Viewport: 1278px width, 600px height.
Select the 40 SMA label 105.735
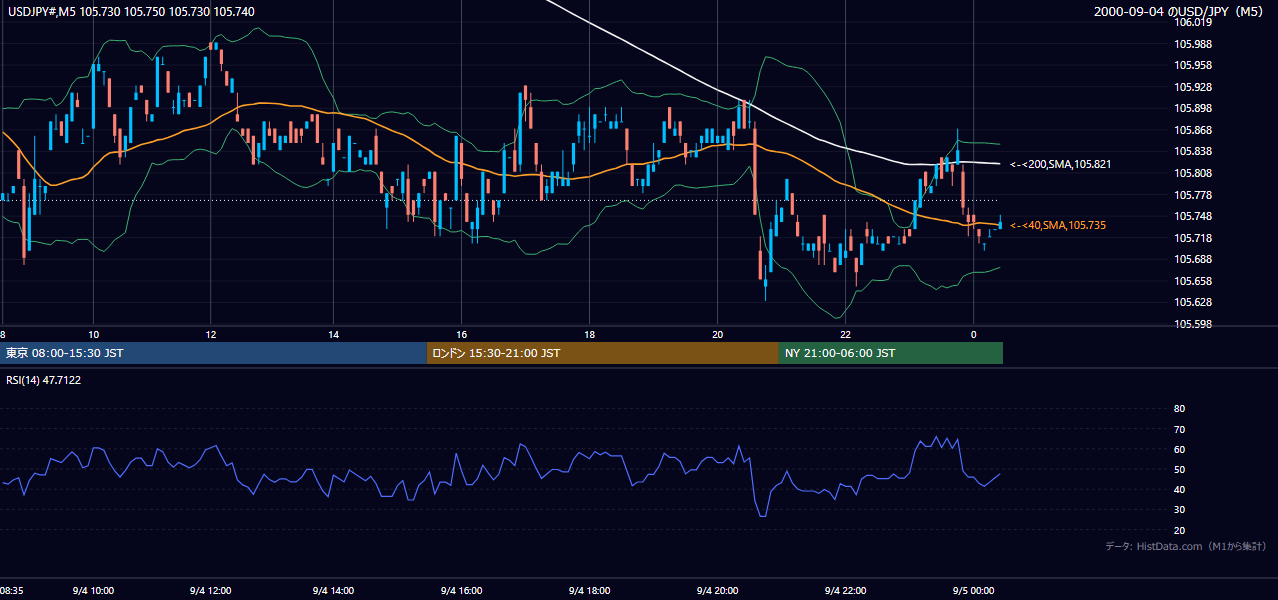pyautogui.click(x=1058, y=225)
